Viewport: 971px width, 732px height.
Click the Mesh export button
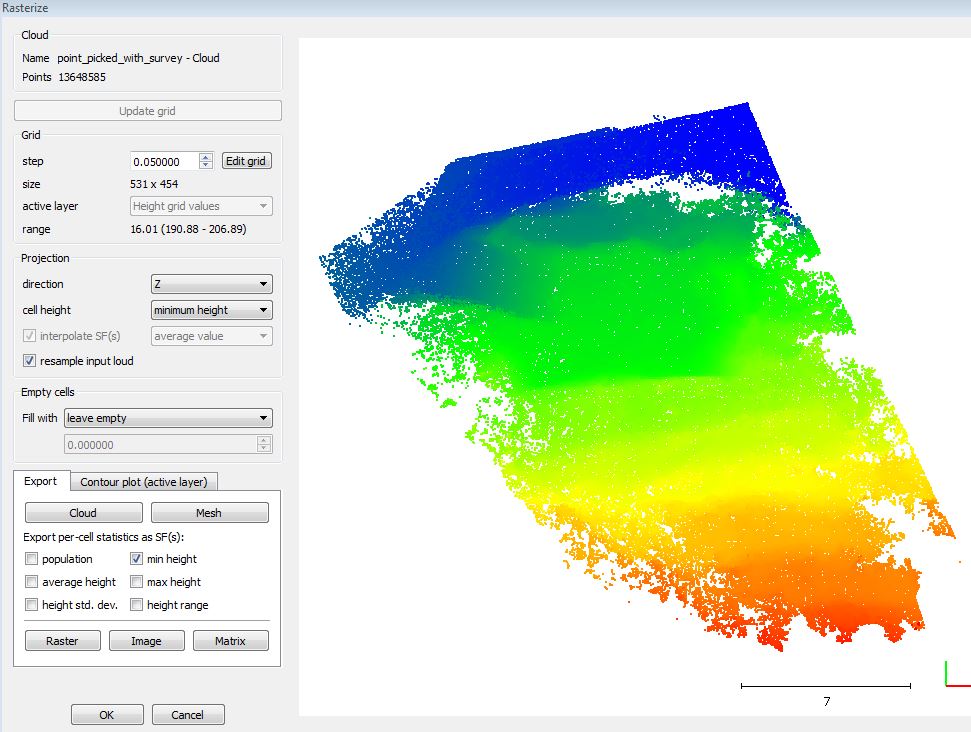click(x=209, y=513)
